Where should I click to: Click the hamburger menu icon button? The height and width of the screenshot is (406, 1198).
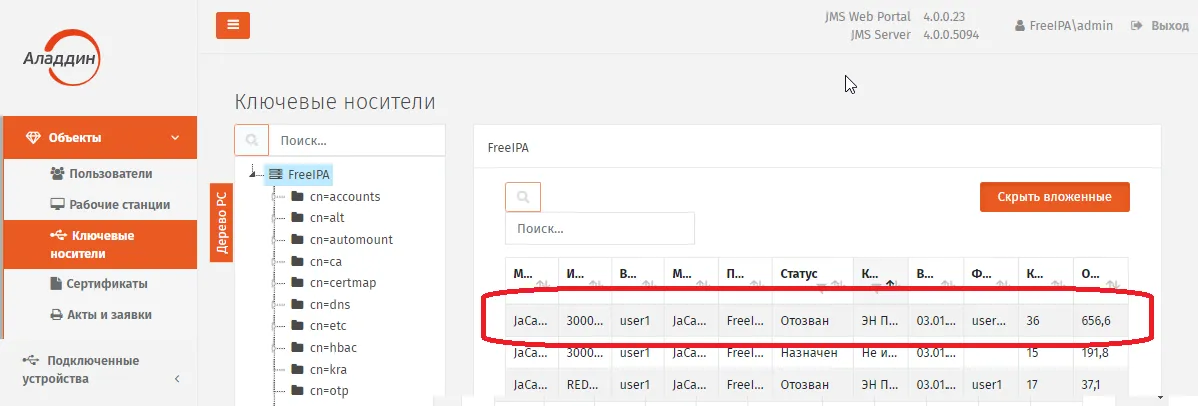pos(233,24)
